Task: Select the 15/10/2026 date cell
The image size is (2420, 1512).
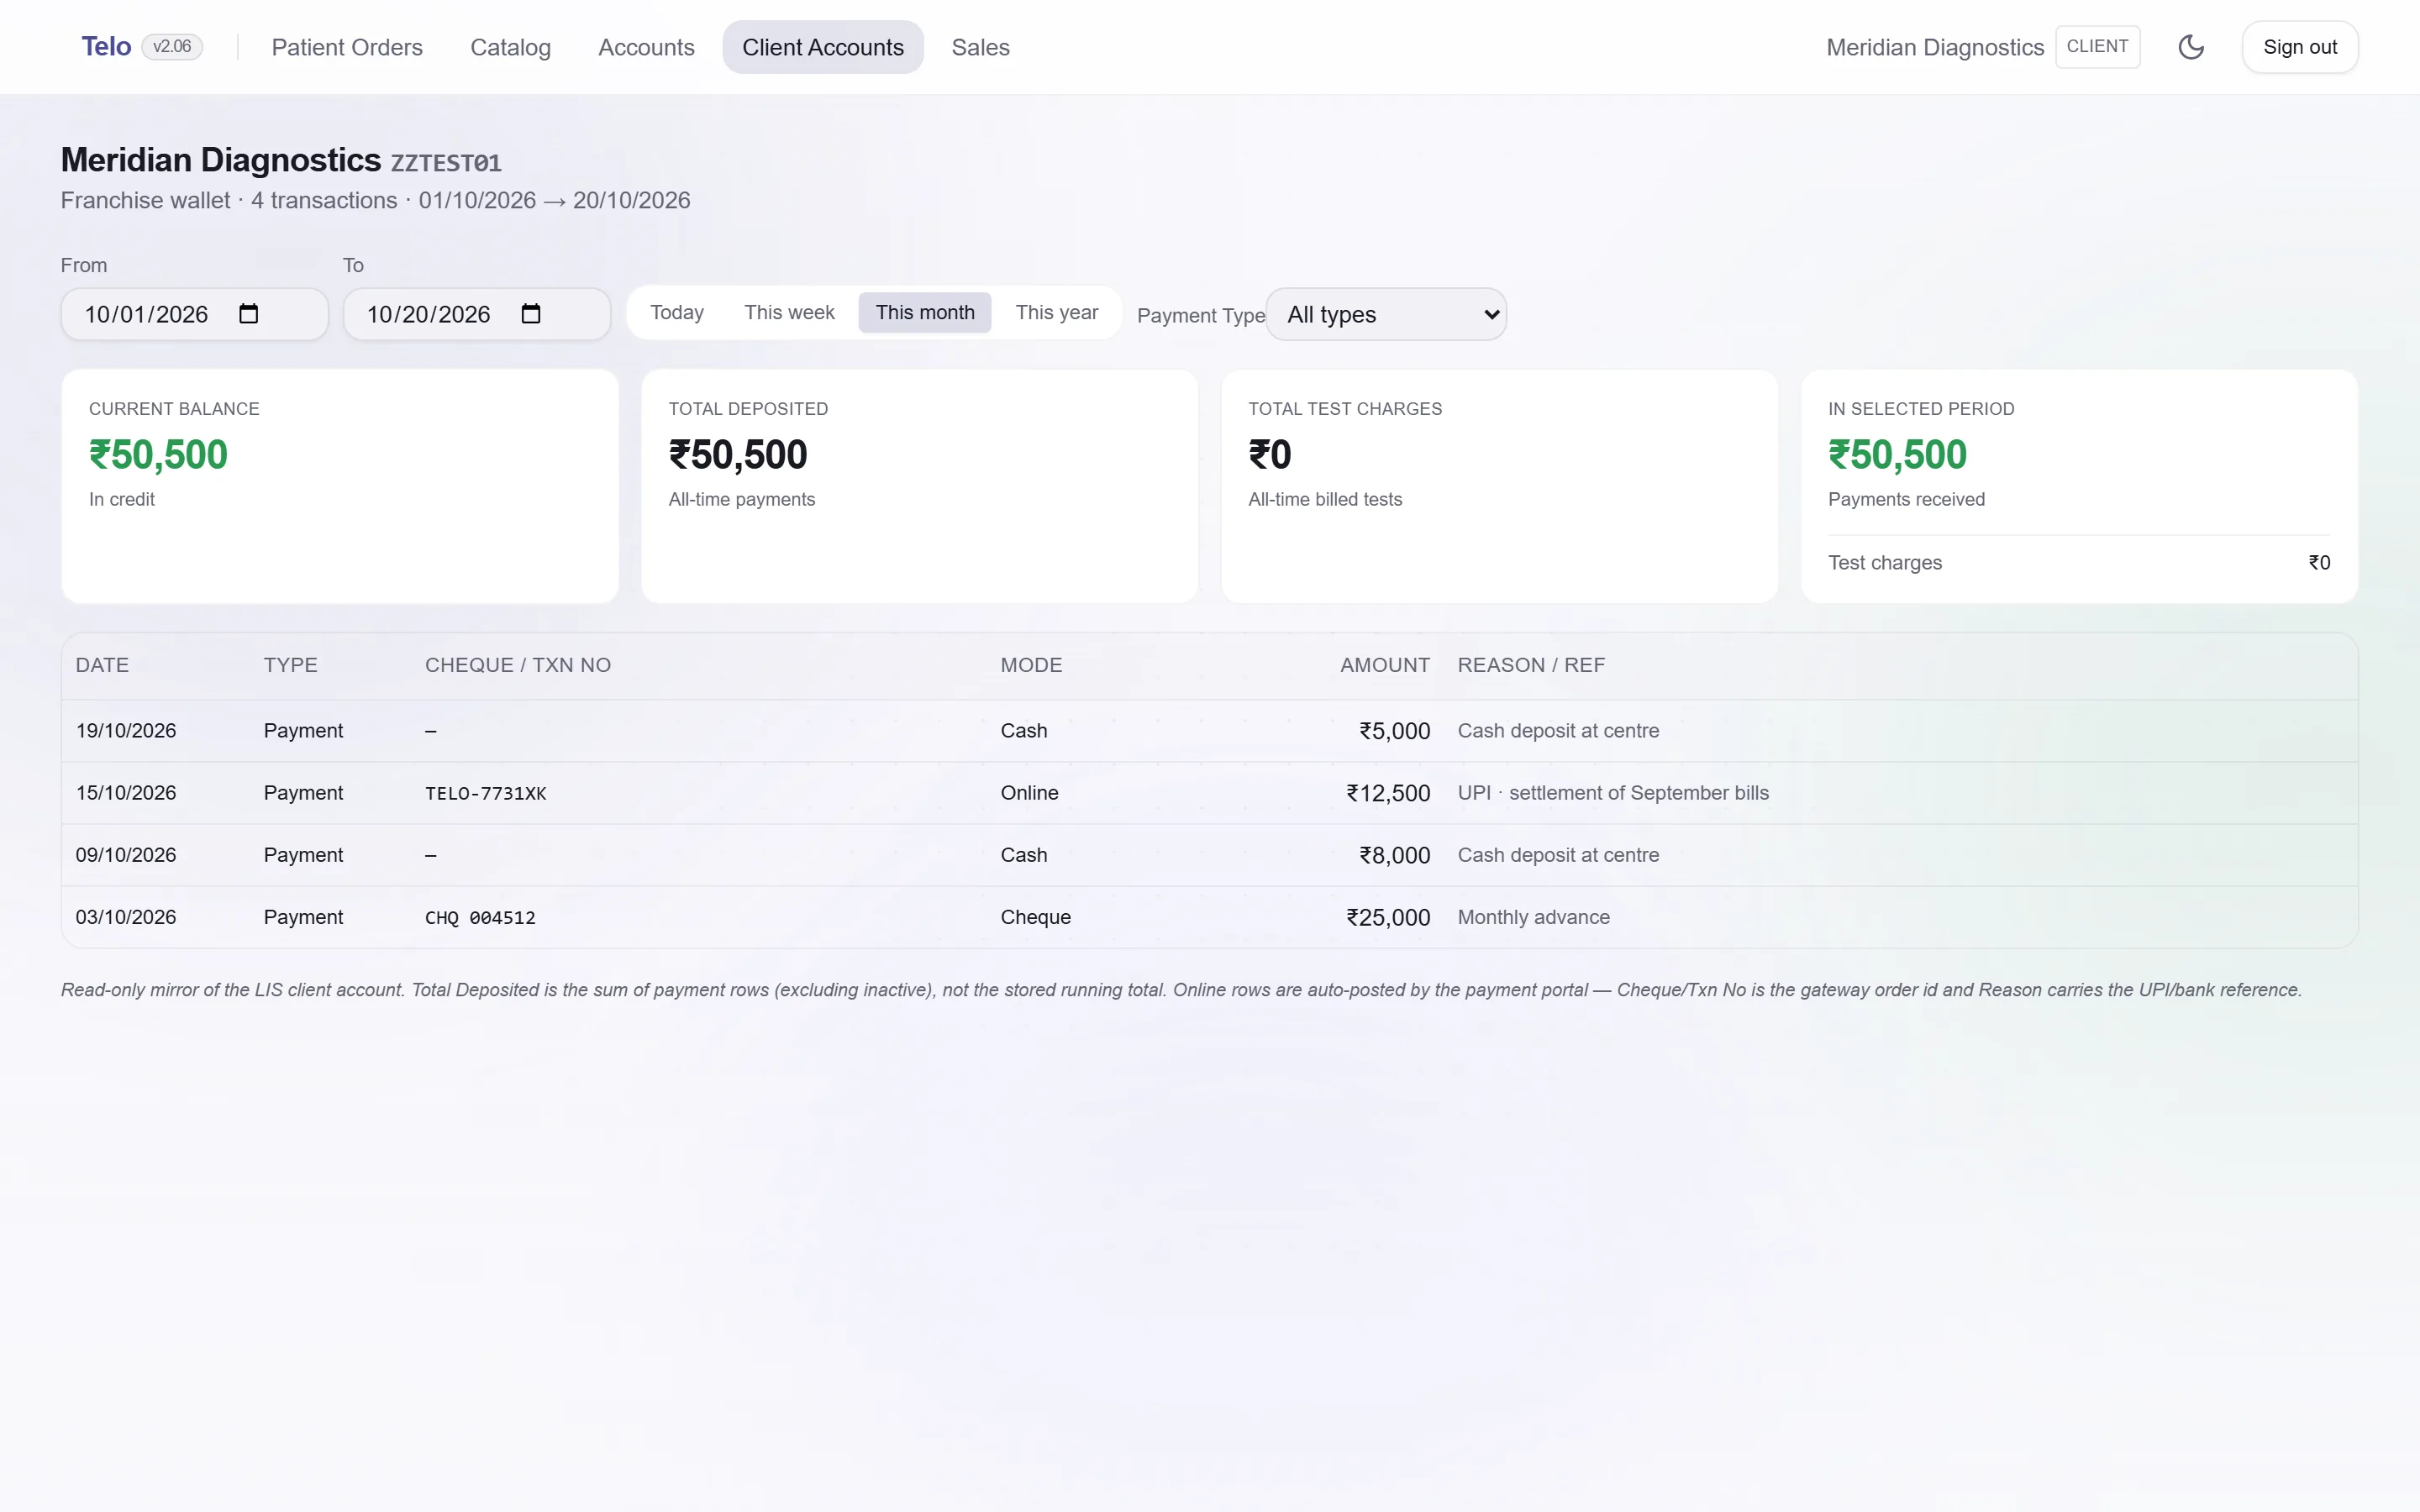Action: (126, 793)
